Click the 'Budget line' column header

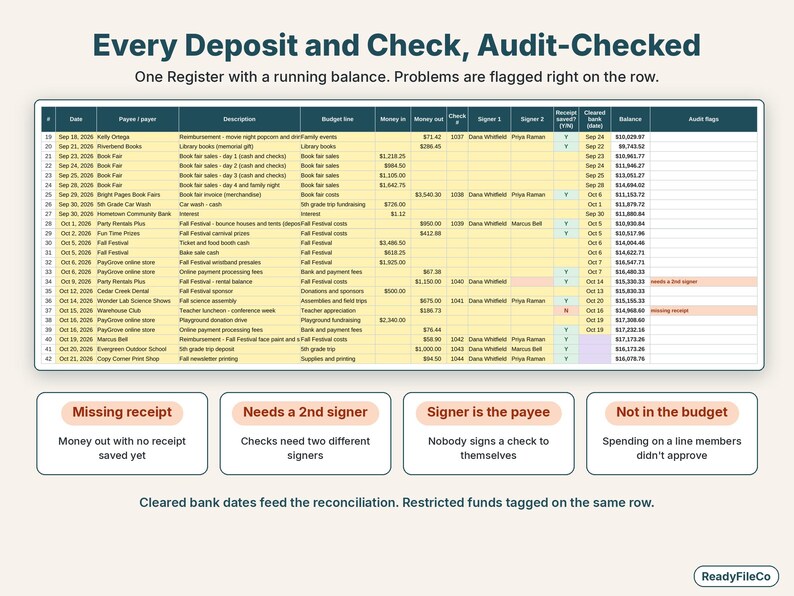338,120
